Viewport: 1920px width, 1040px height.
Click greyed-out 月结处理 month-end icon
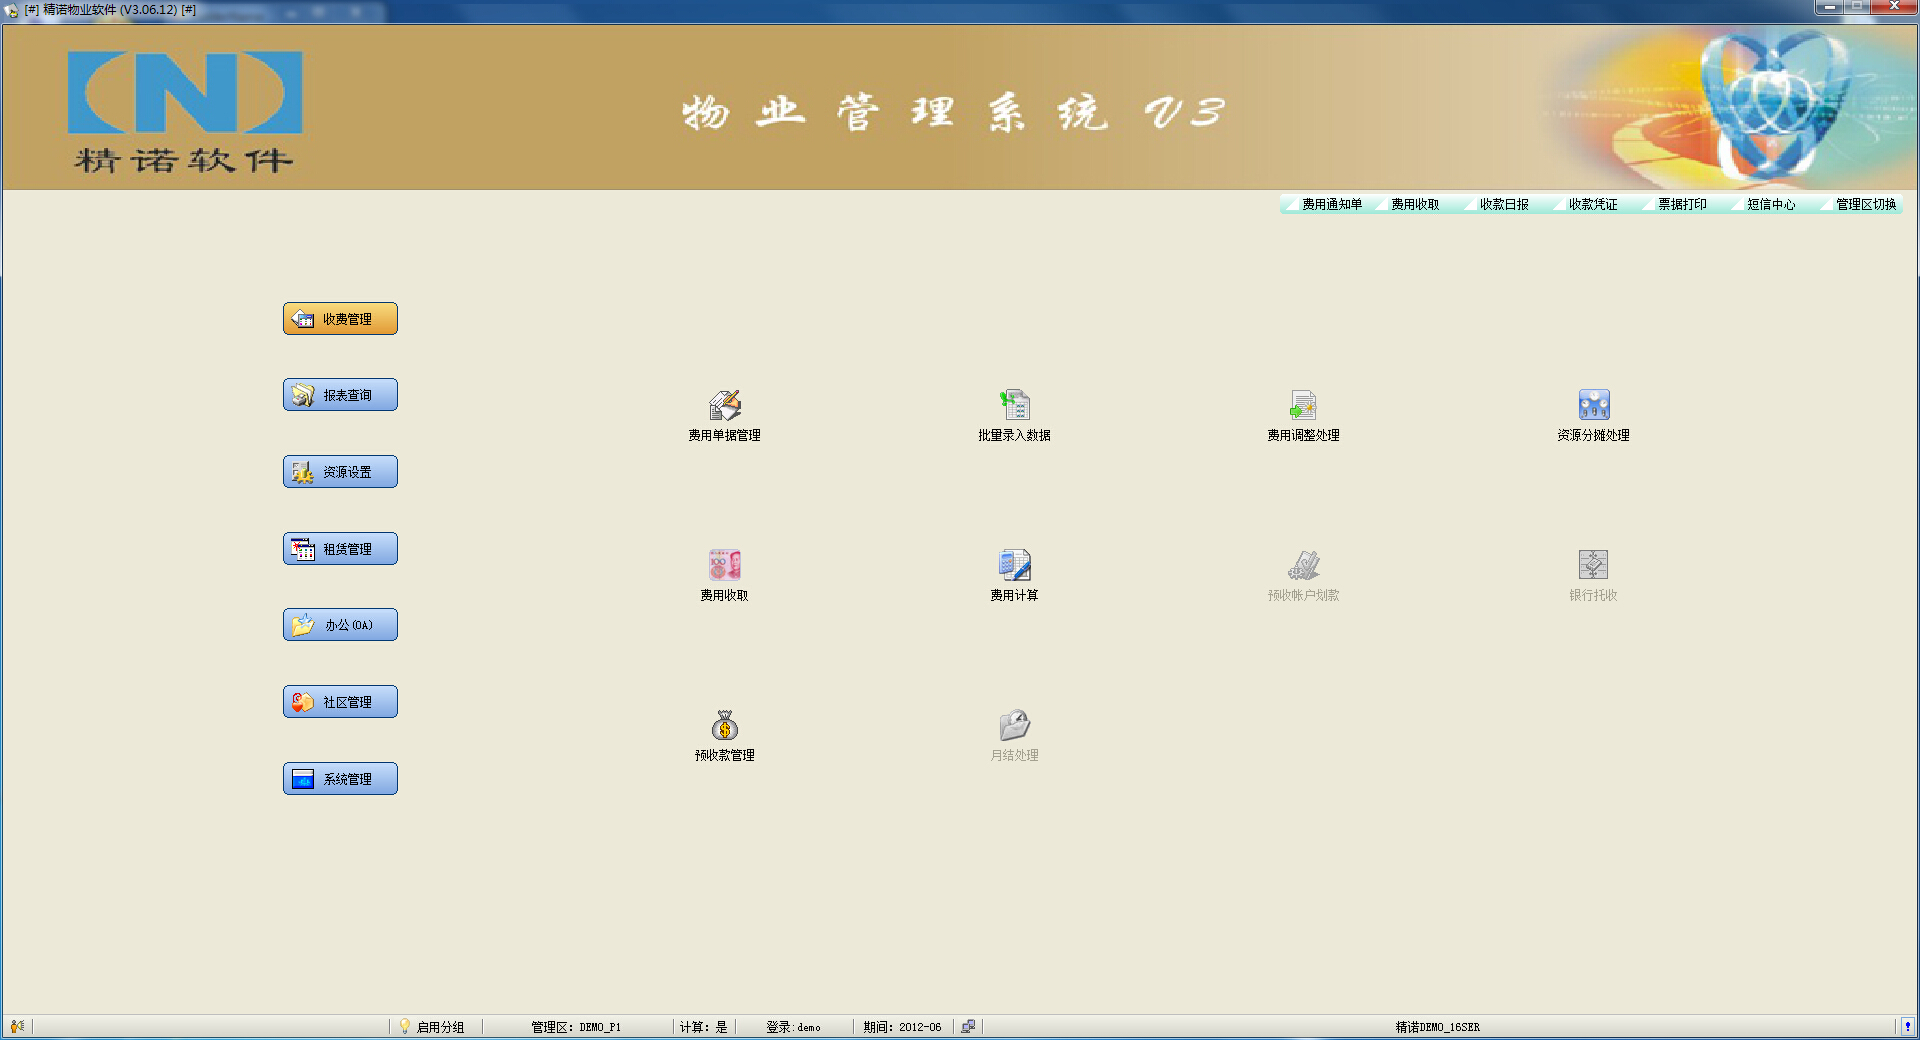1015,725
